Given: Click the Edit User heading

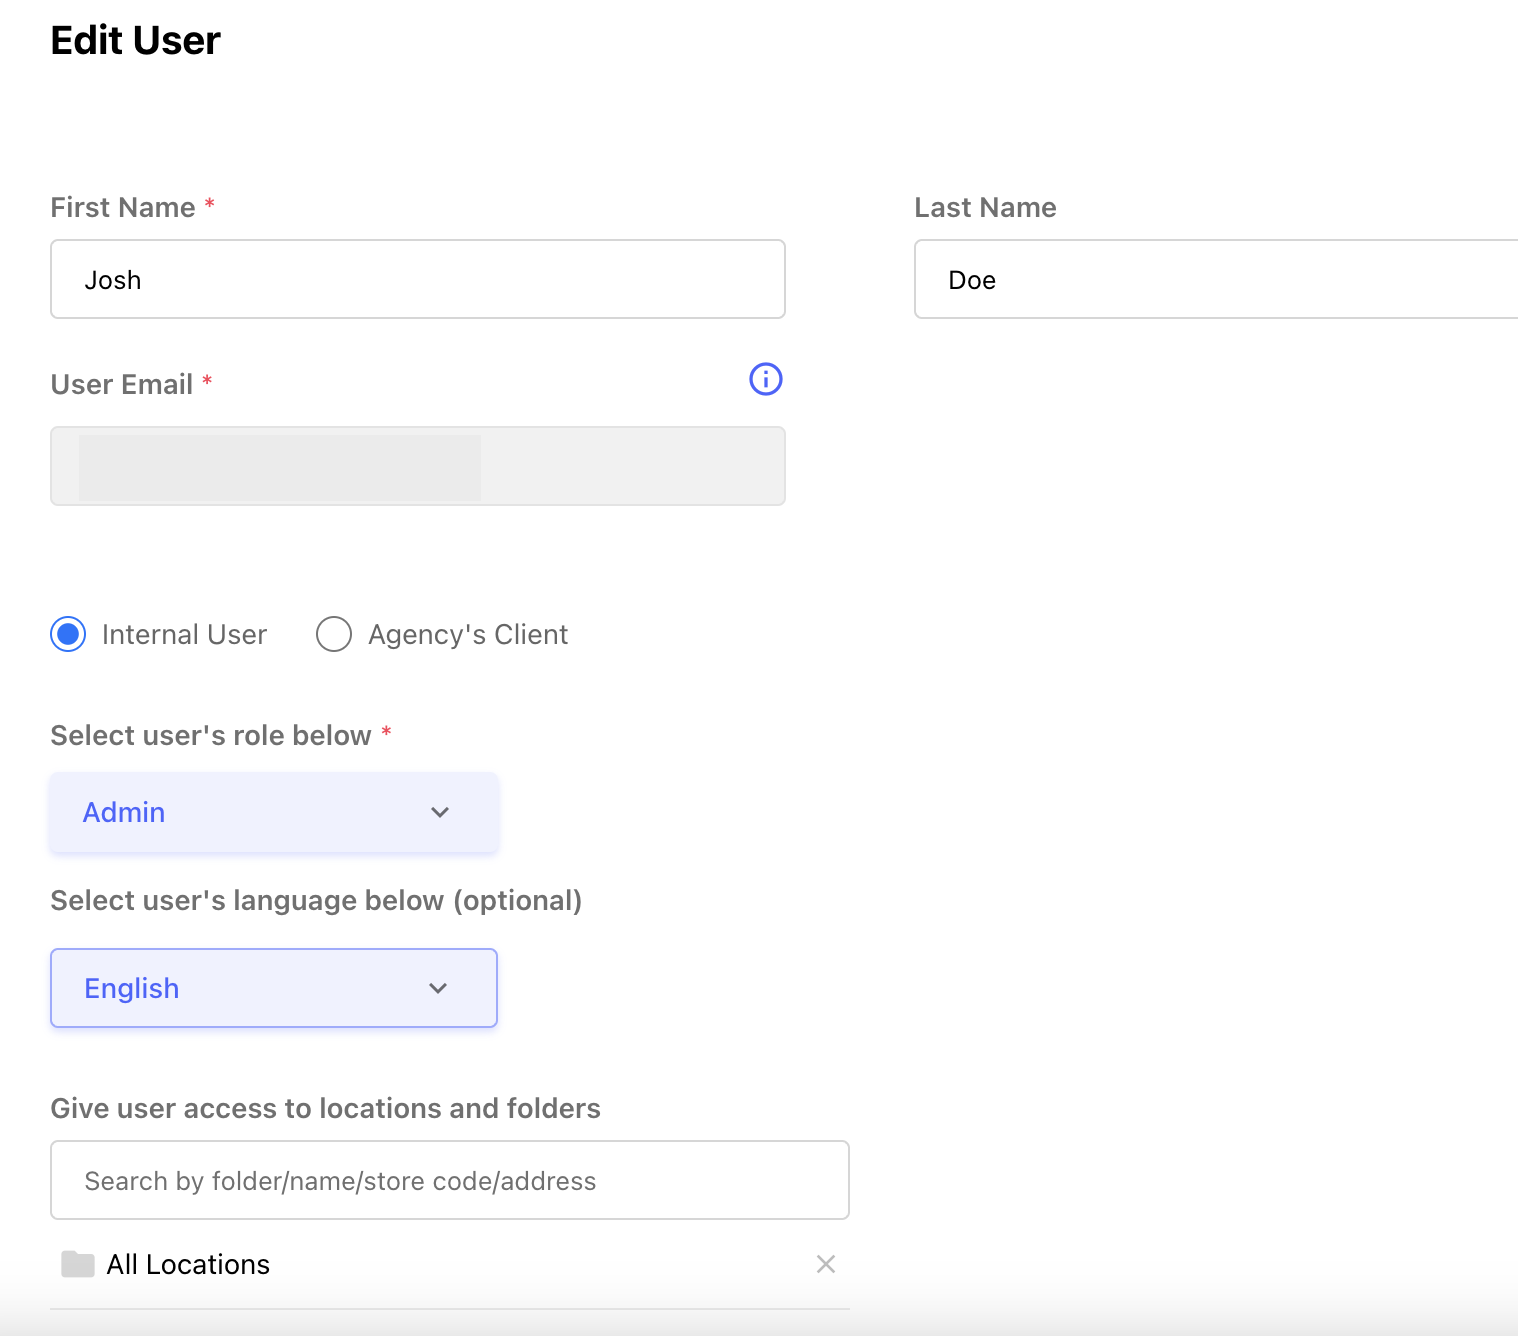Looking at the screenshot, I should click(x=135, y=40).
